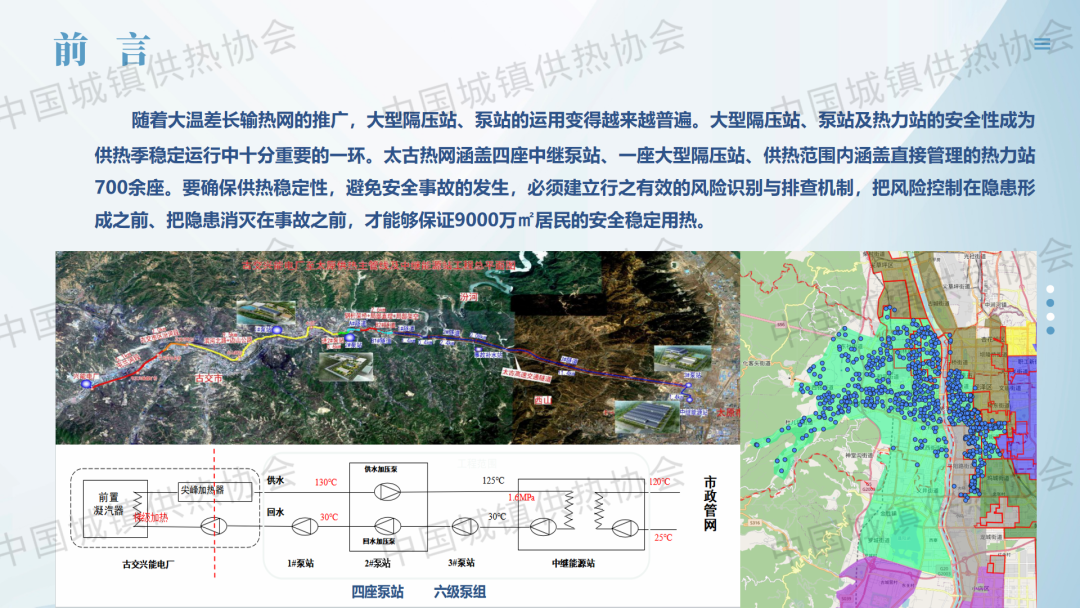The width and height of the screenshot is (1080, 608).
Task: Click the 市政管网 label at diagram right
Action: coord(710,503)
